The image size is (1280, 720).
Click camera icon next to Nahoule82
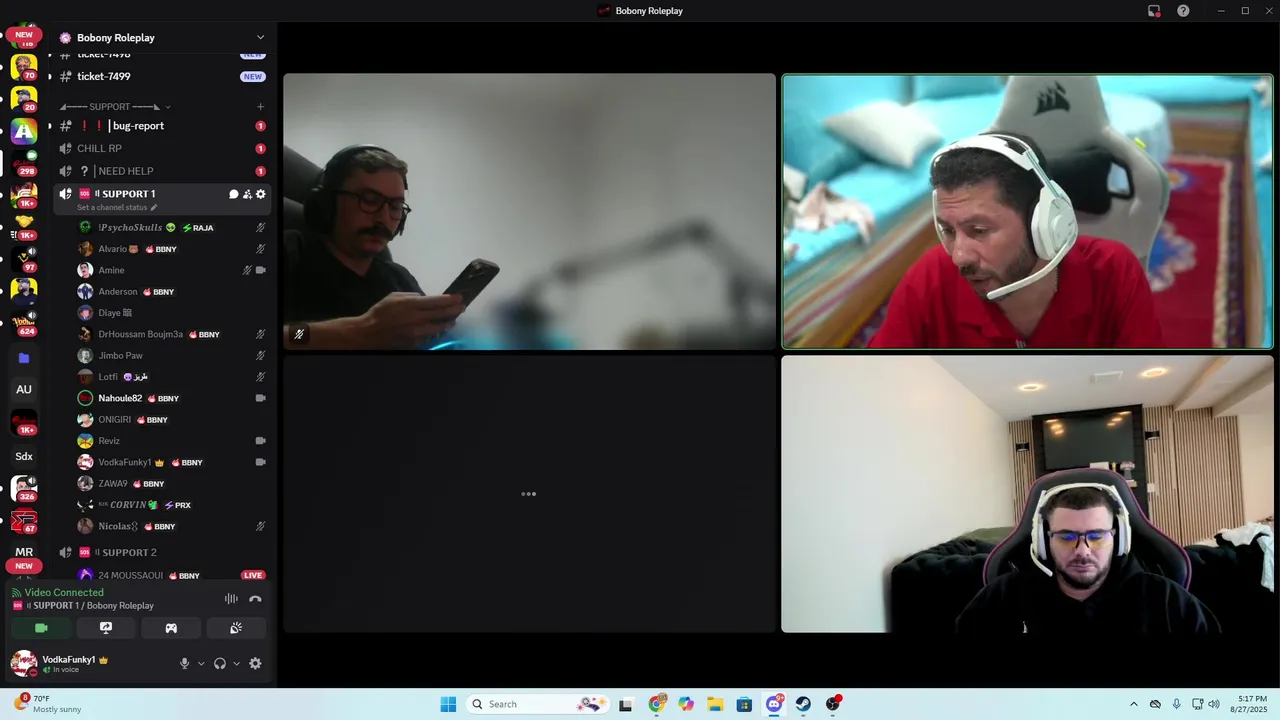pyautogui.click(x=260, y=398)
